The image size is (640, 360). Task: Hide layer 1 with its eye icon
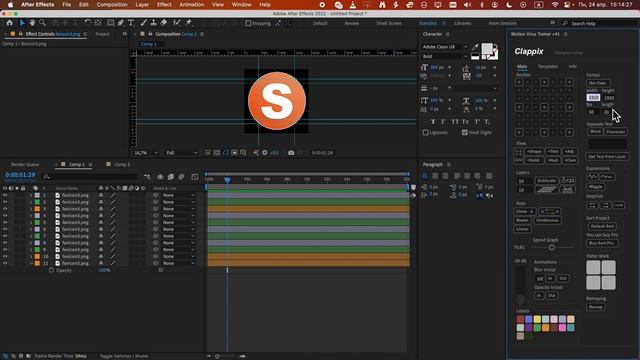pyautogui.click(x=5, y=196)
